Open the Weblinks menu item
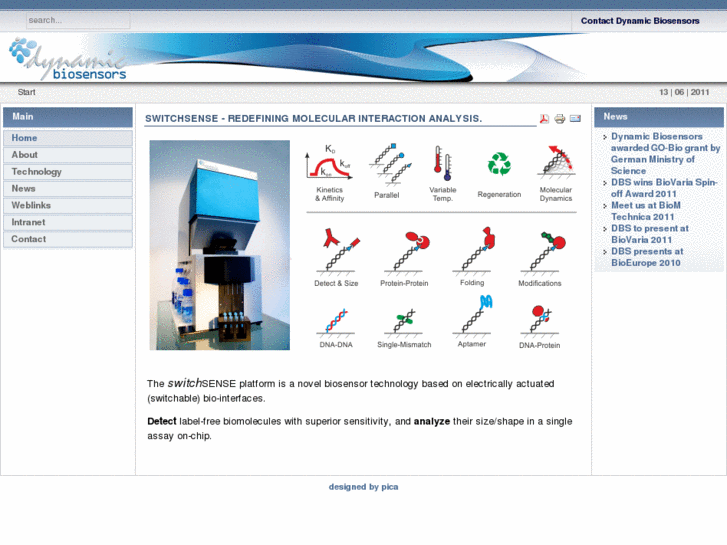 click(x=68, y=205)
